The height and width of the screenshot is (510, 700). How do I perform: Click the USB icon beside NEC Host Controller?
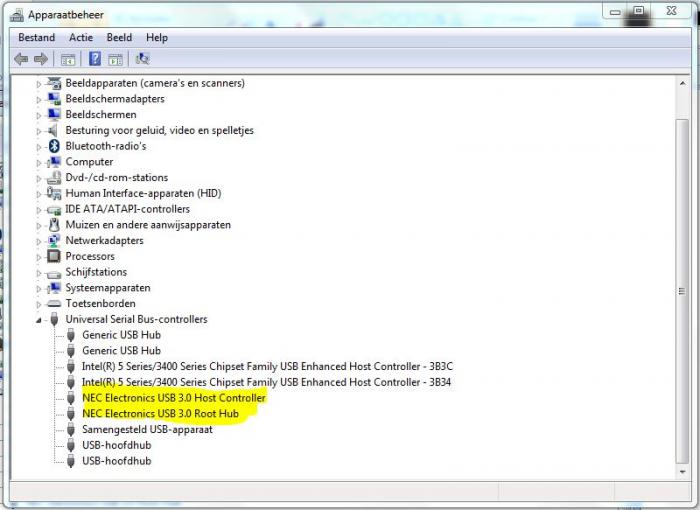[x=71, y=397]
